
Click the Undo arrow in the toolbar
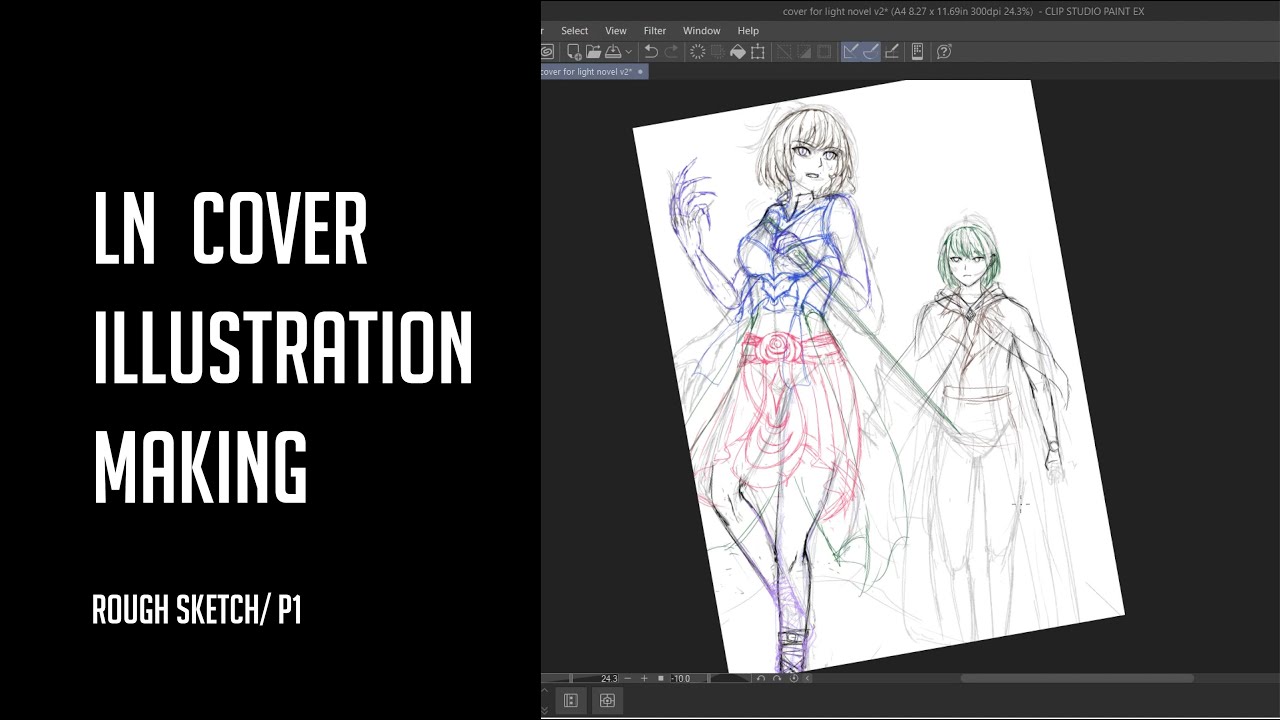[x=651, y=52]
